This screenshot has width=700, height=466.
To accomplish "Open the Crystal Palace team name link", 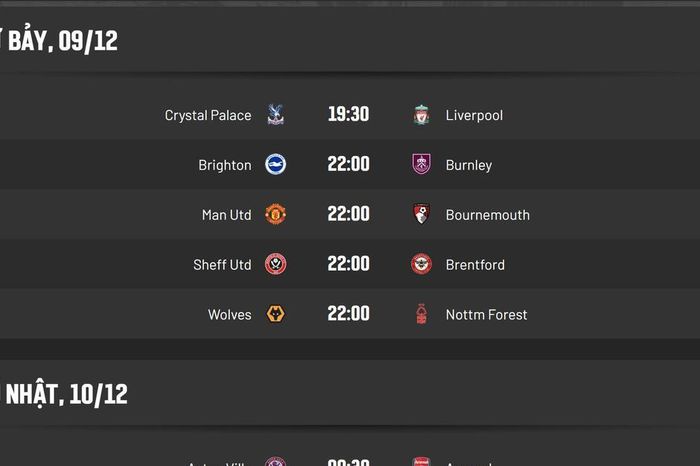I will (208, 115).
